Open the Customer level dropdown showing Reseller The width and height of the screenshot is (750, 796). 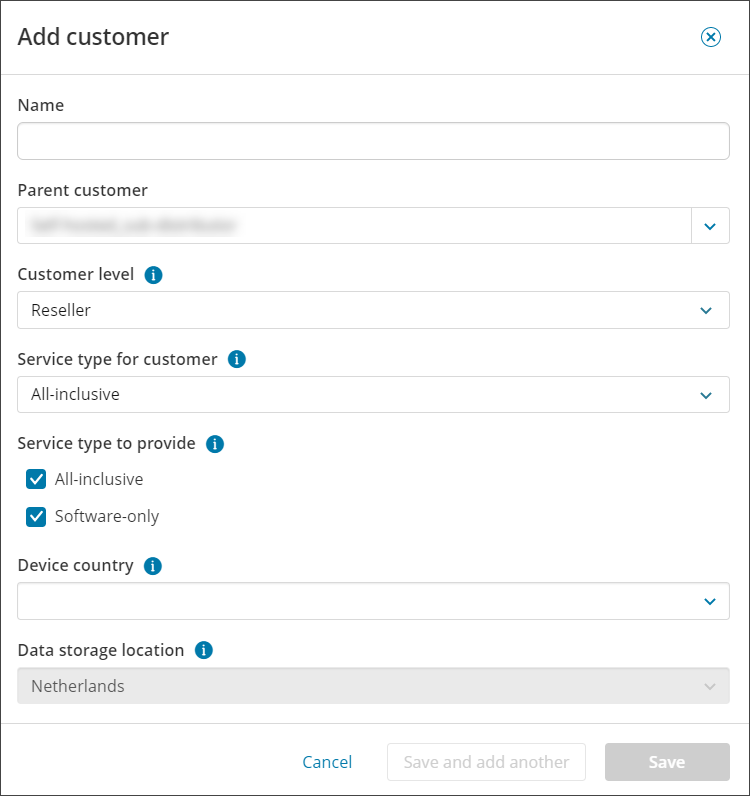pos(373,310)
